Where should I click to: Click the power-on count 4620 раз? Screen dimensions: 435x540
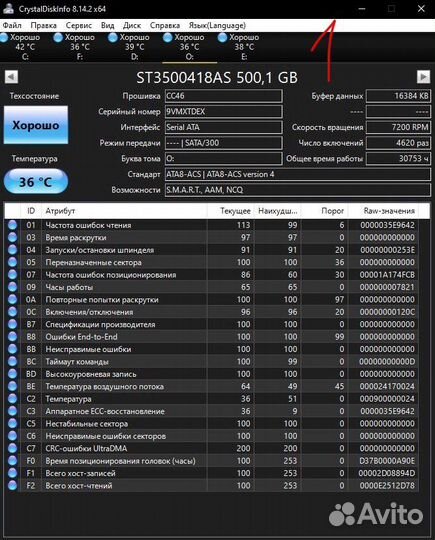click(x=398, y=143)
